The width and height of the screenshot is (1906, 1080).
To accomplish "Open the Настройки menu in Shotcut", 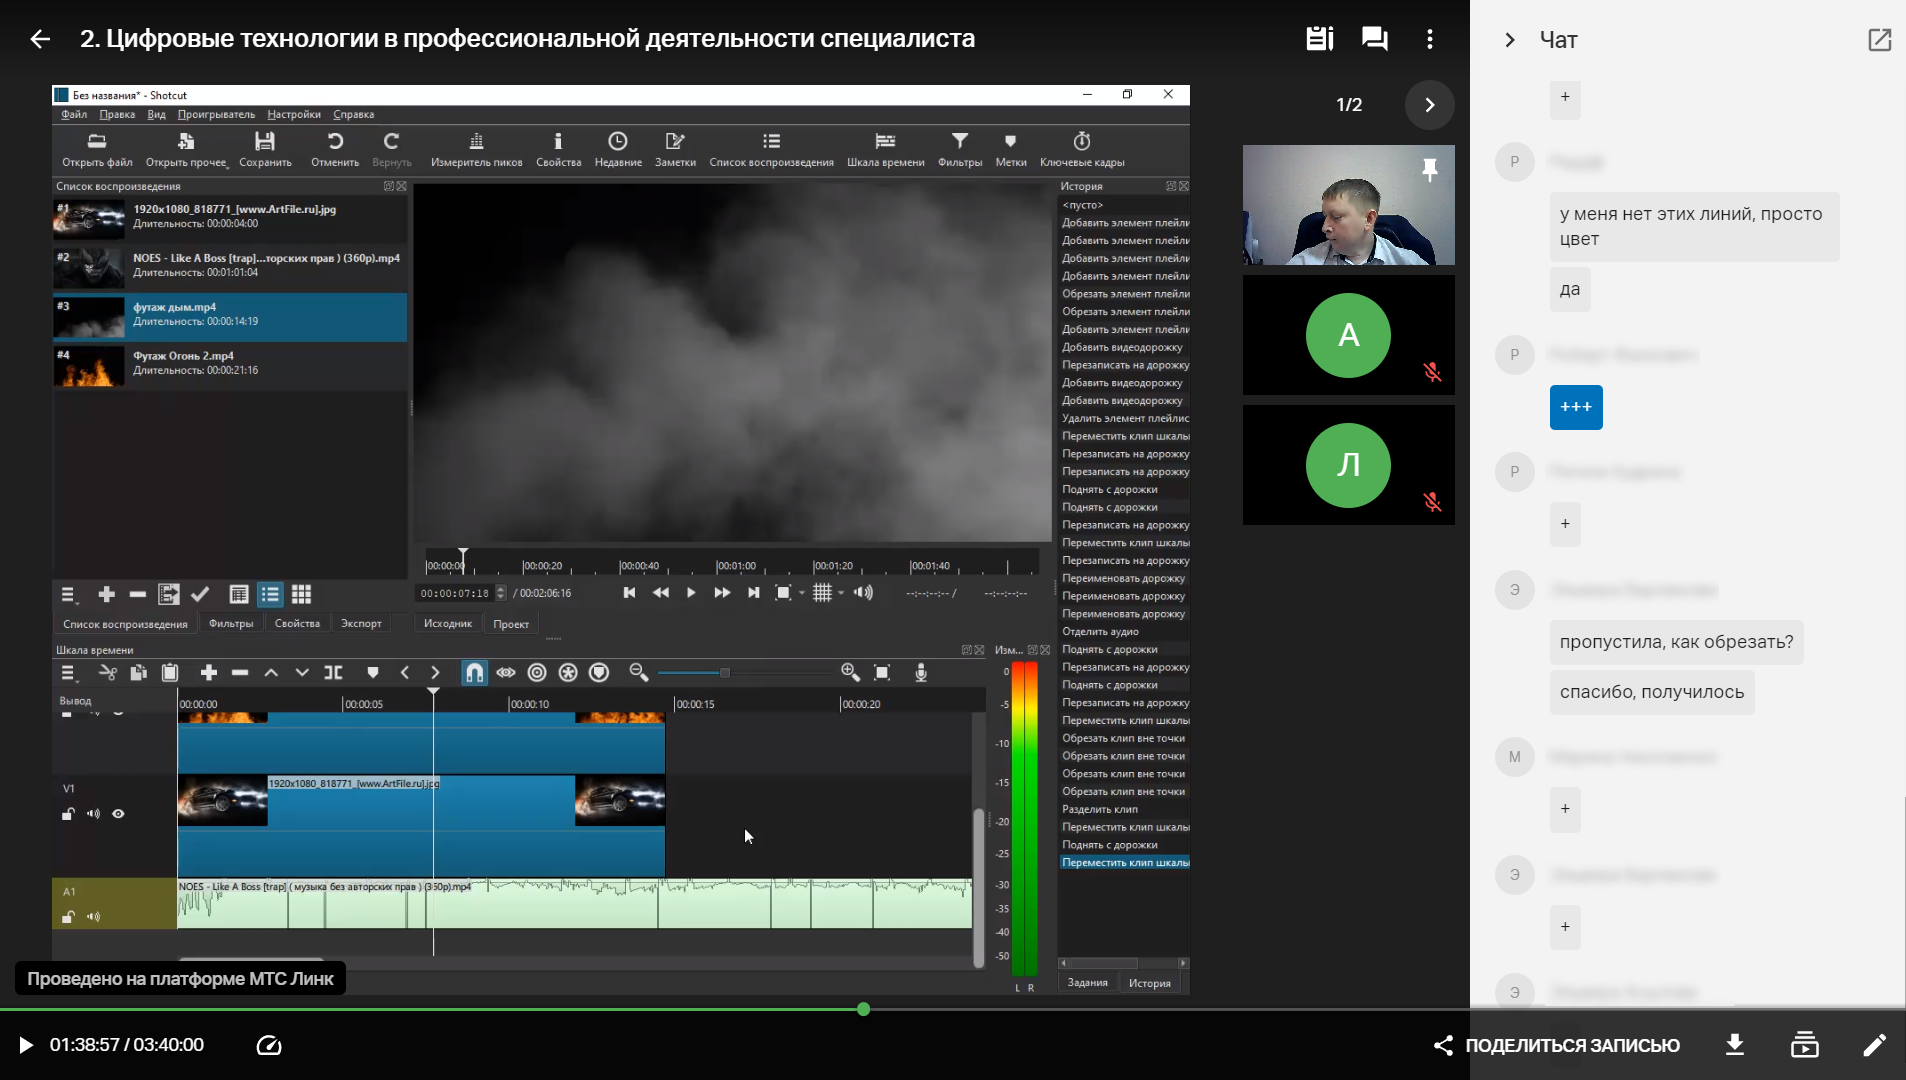I will [294, 114].
